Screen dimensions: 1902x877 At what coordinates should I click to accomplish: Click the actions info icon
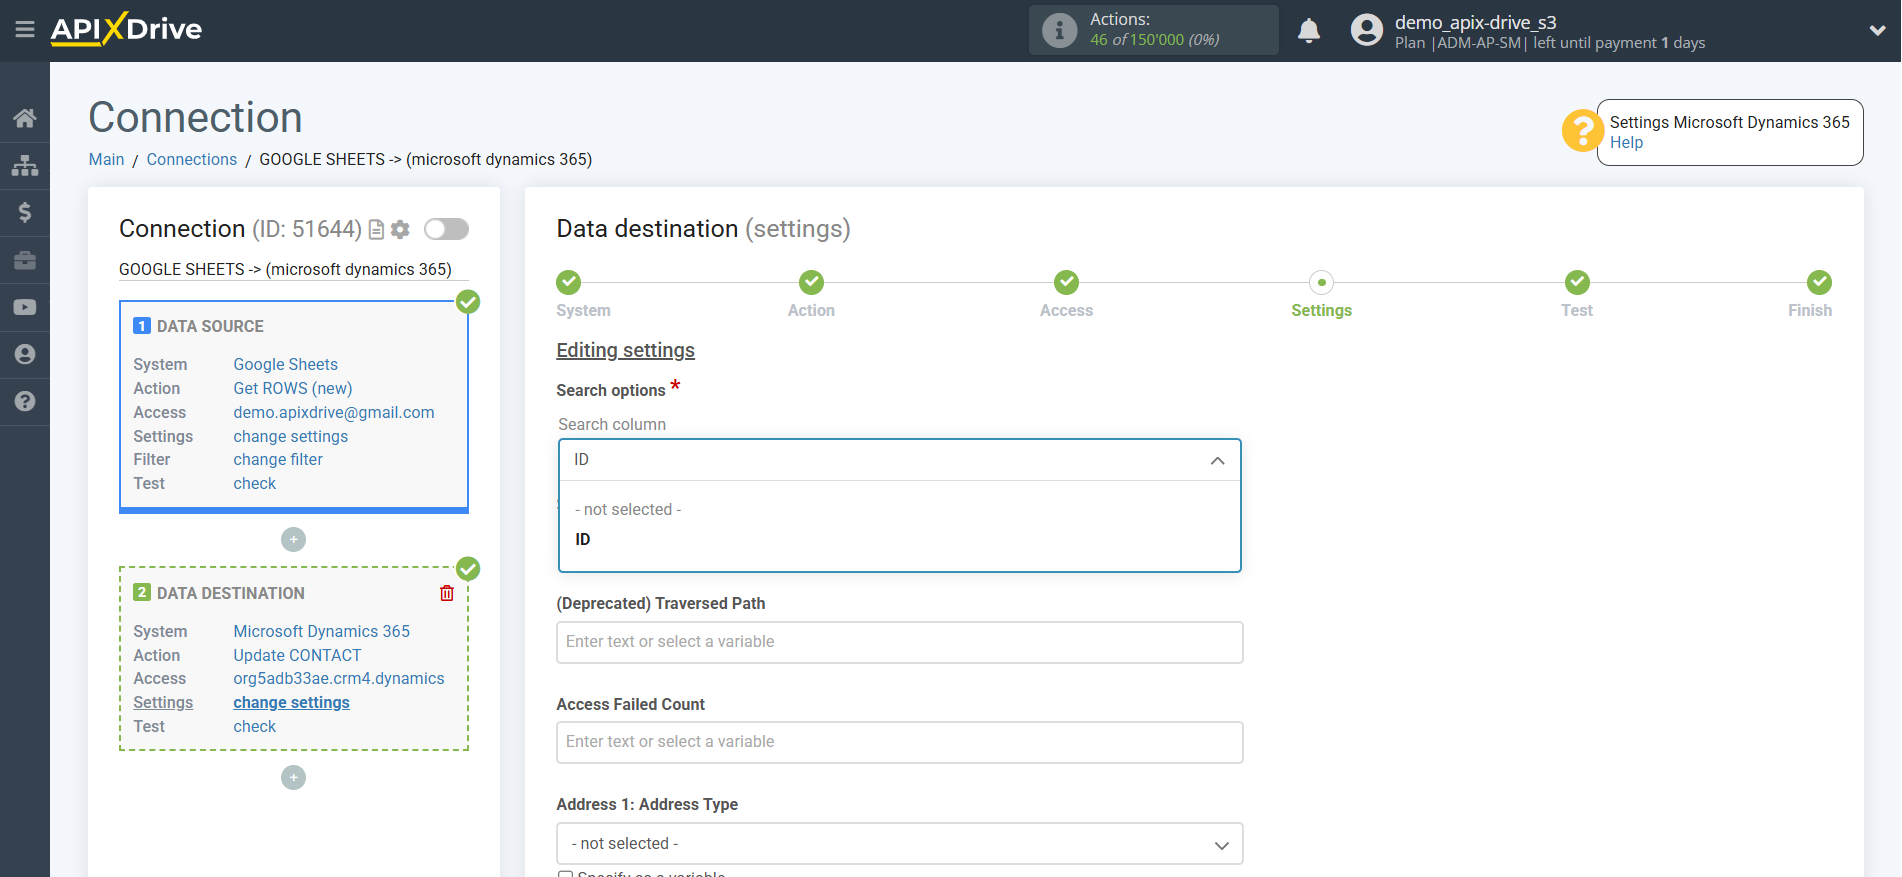coord(1059,30)
